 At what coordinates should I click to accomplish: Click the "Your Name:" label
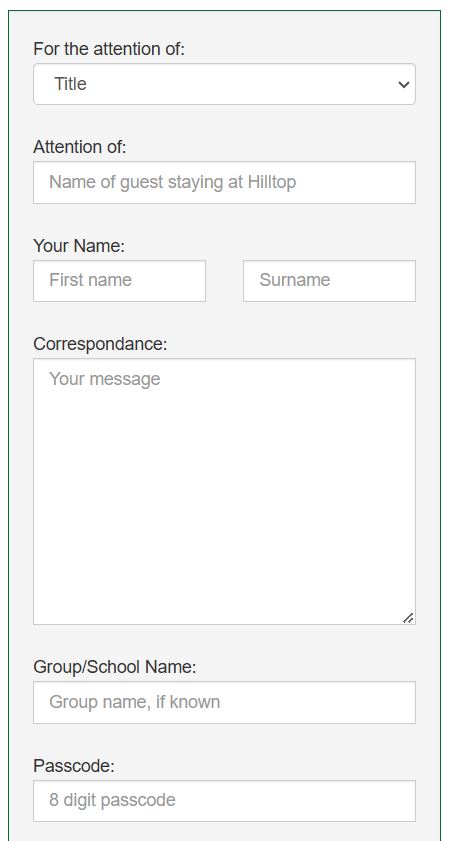79,246
